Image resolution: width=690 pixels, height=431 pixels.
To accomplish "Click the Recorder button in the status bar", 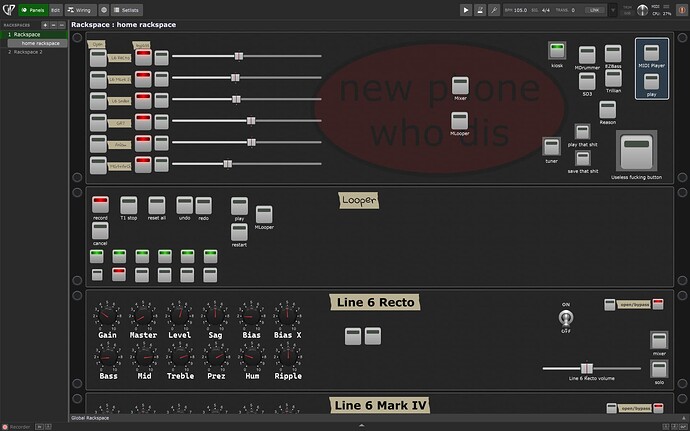I will [16, 427].
